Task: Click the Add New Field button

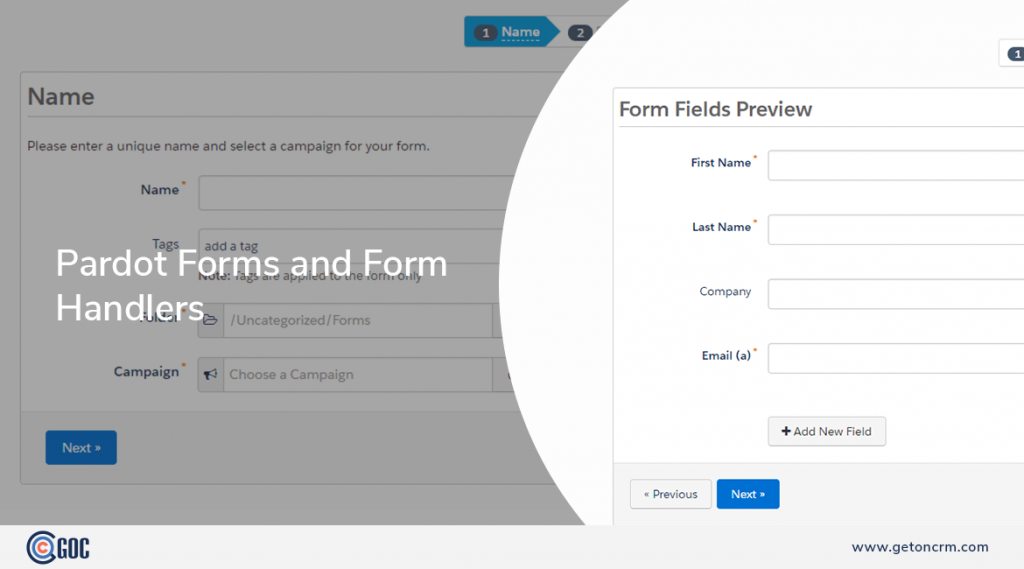Action: 827,431
